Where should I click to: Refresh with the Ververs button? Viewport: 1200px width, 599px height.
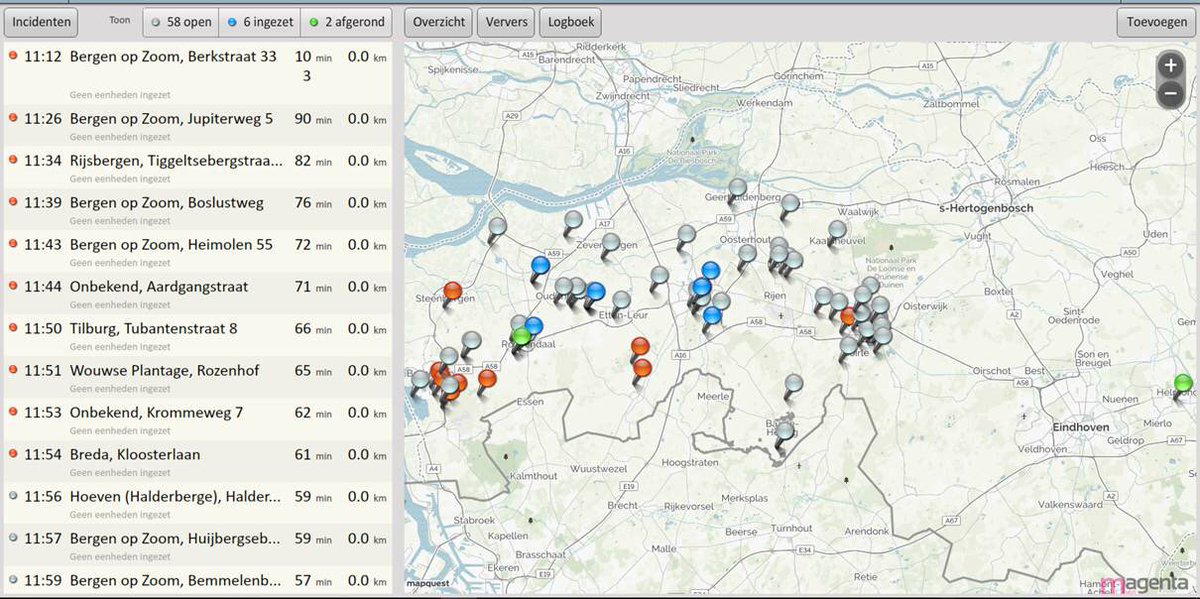pos(506,22)
